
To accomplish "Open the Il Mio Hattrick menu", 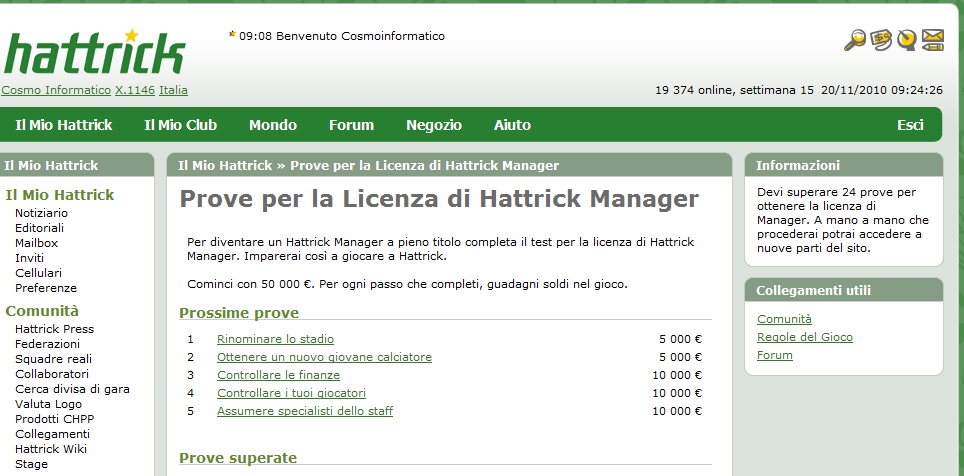I will tap(63, 125).
